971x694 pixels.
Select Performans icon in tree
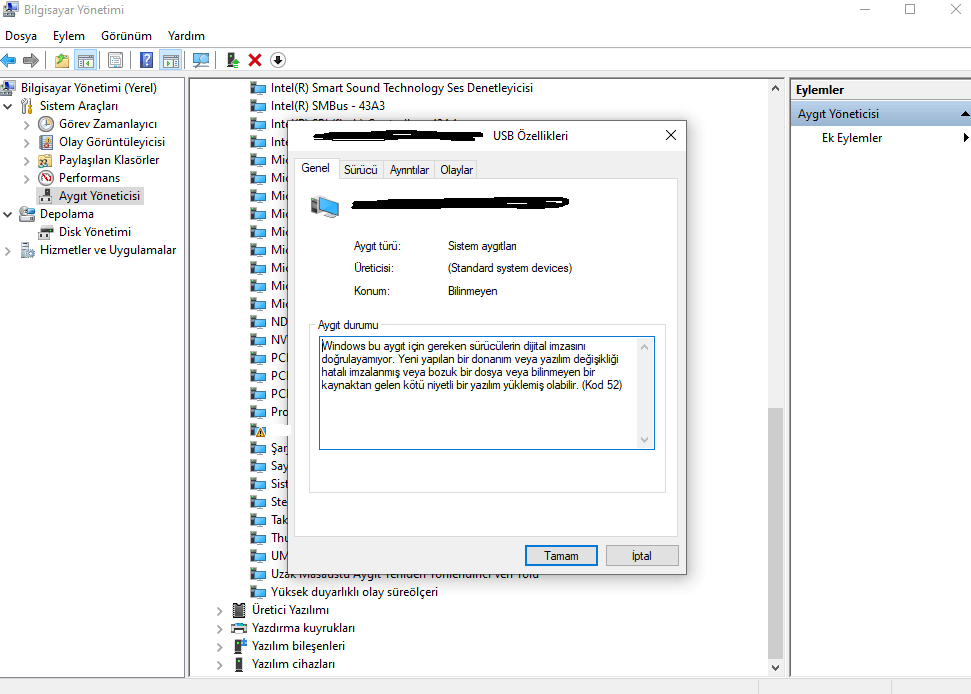pos(46,178)
